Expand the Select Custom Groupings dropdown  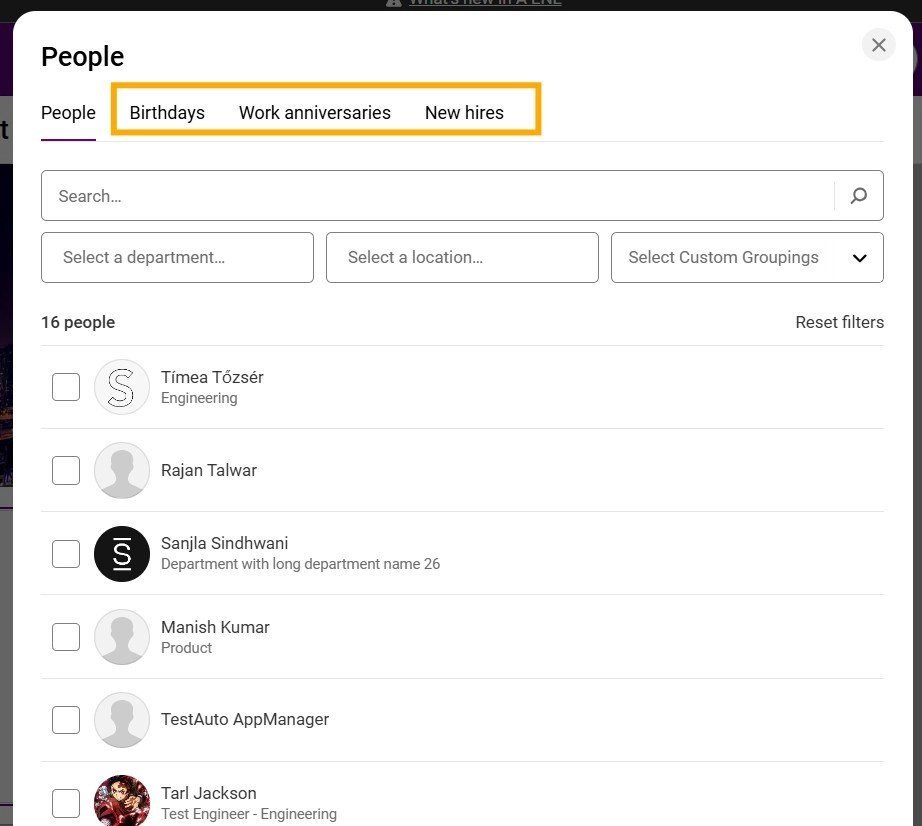[747, 258]
